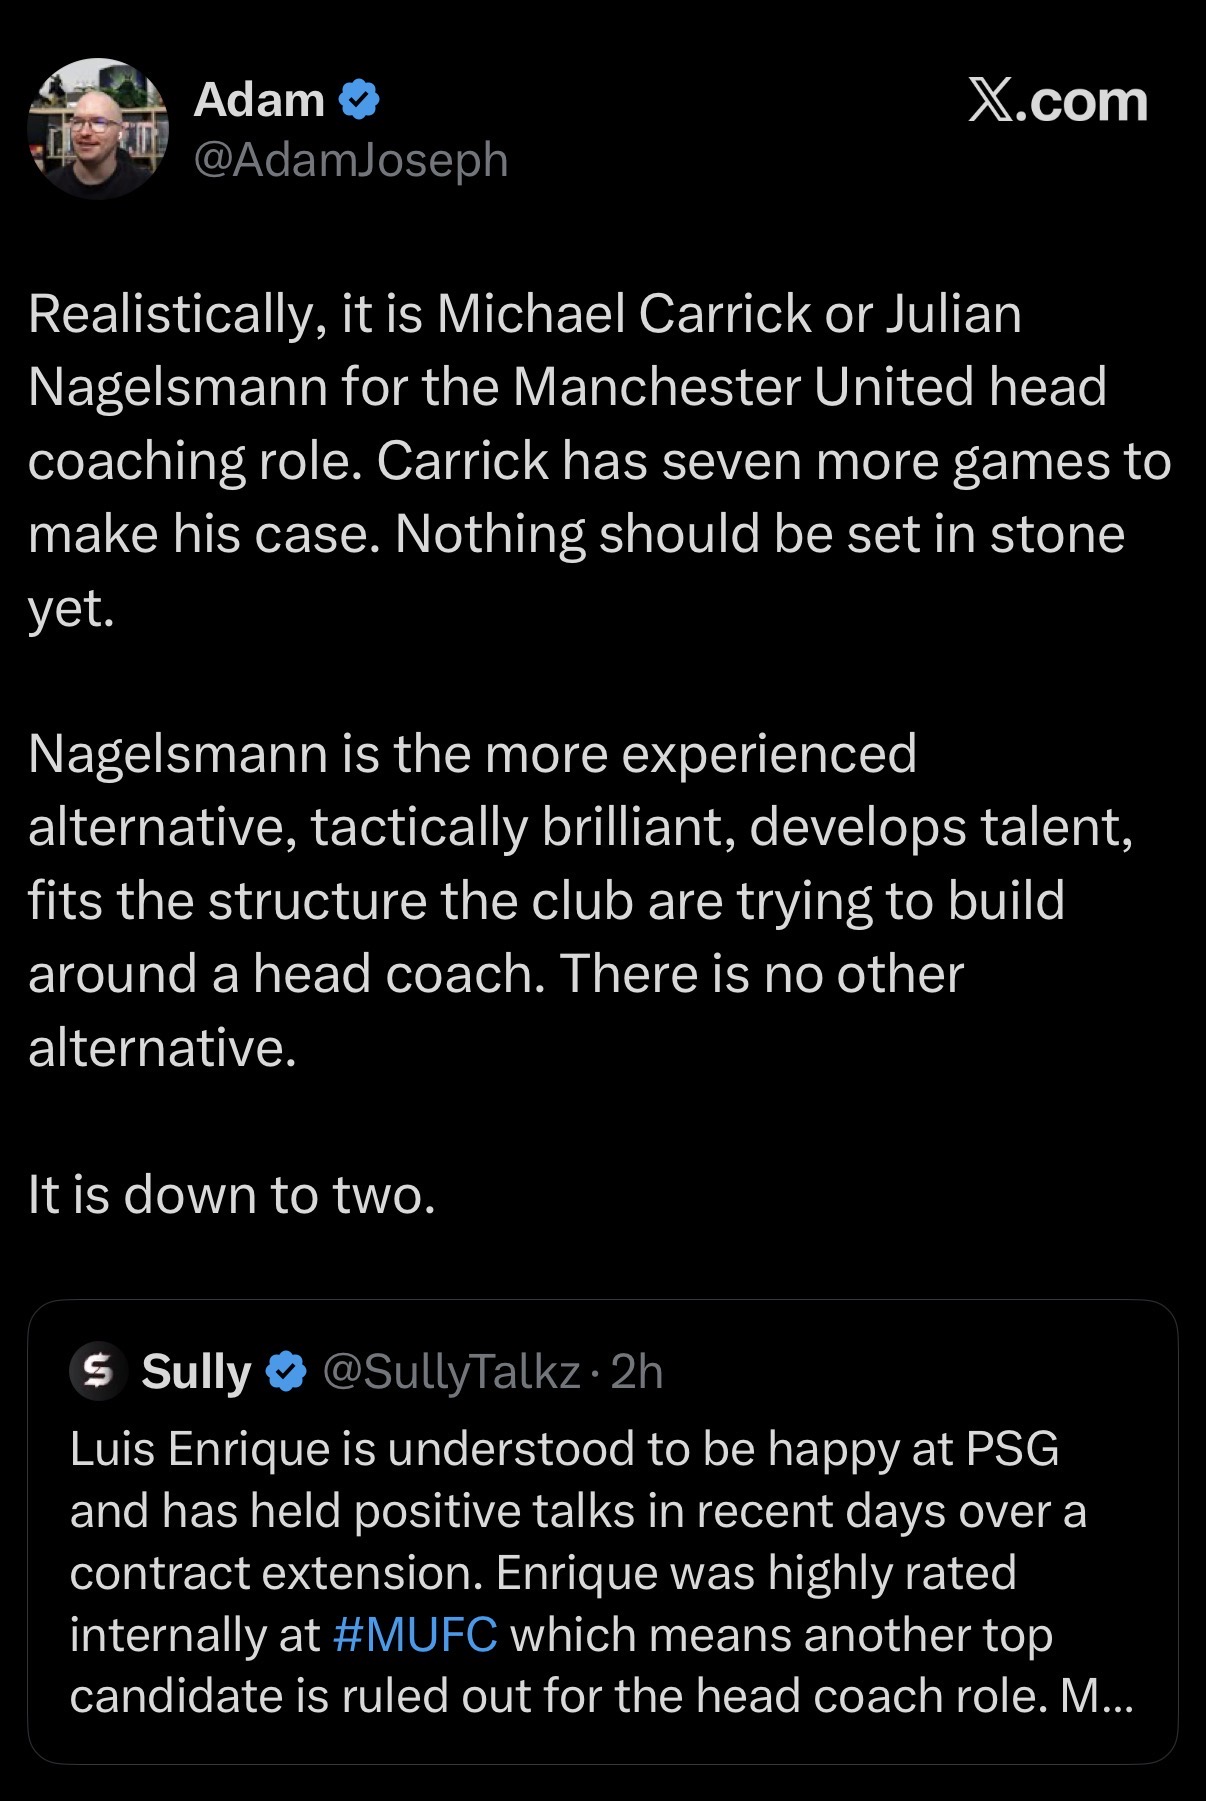Click the word "PSG" in quoted post
The width and height of the screenshot is (1206, 1801).
1012,1448
